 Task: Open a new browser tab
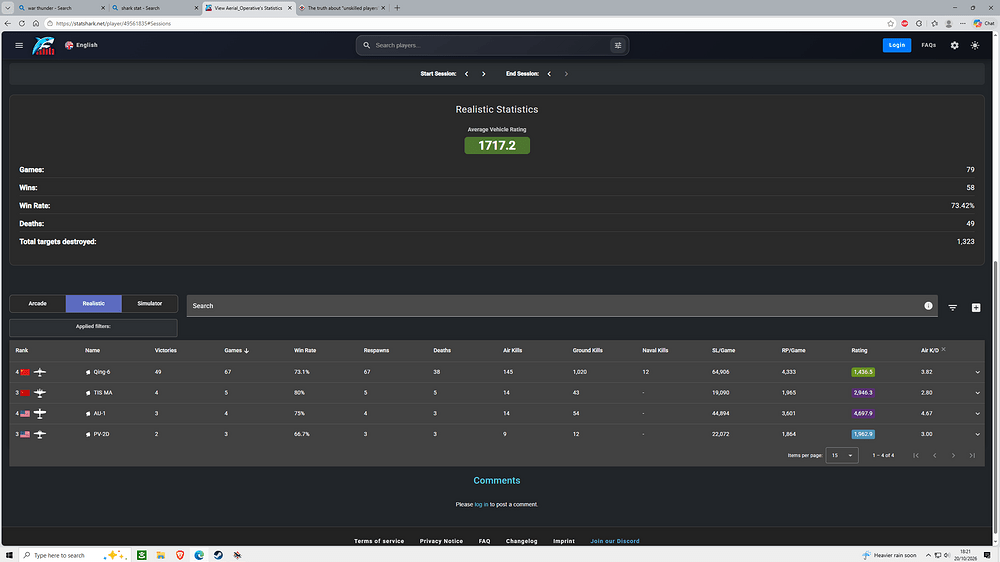point(397,8)
